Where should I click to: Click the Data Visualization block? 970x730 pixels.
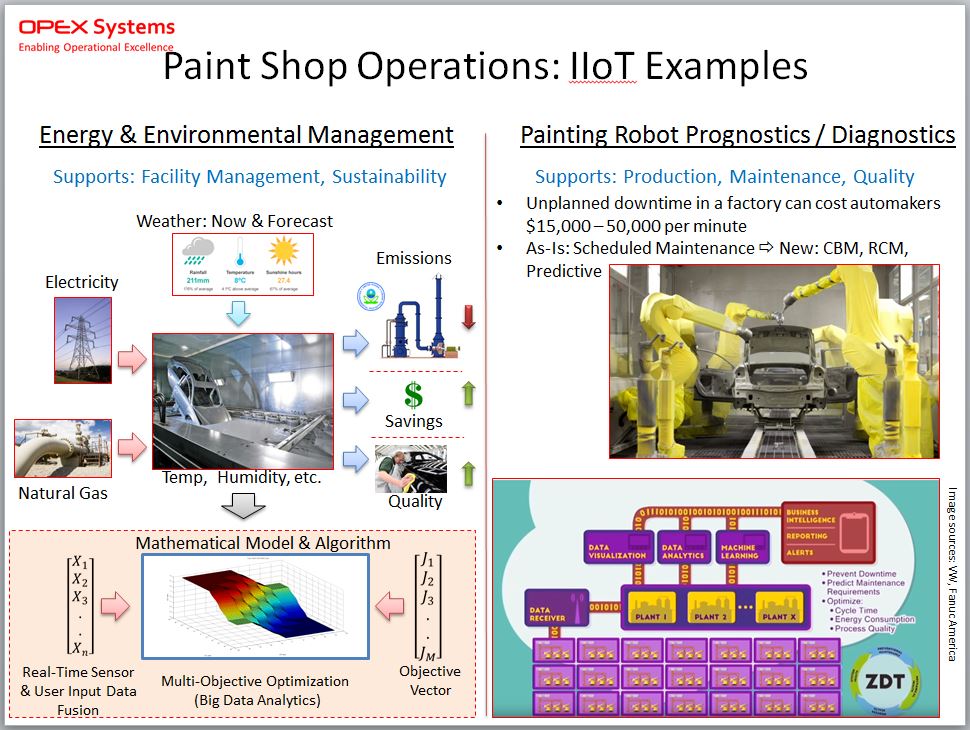pos(618,547)
